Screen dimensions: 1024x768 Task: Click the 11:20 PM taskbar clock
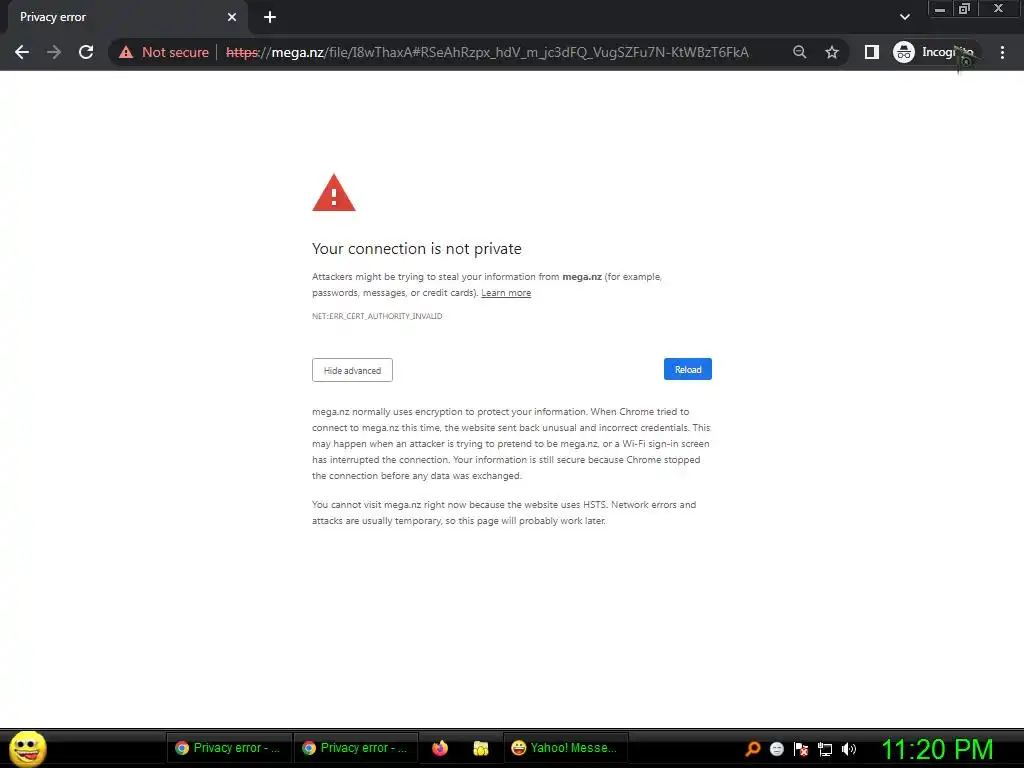coord(937,749)
